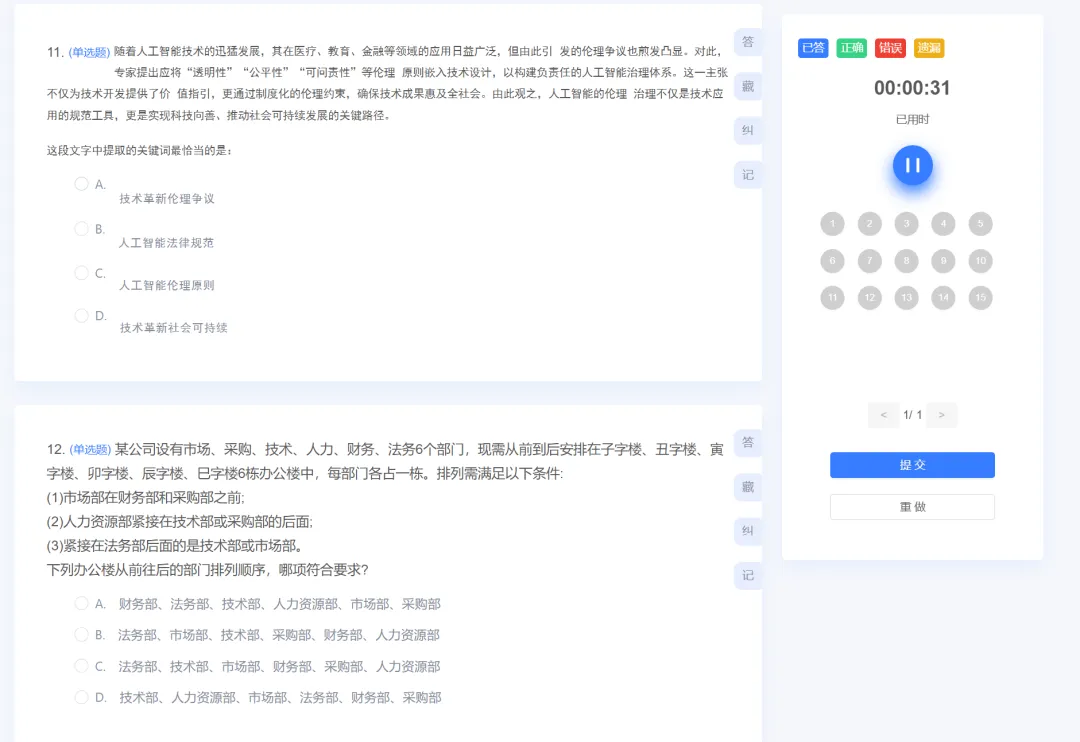Jump to question number 12 bubble

click(869, 298)
